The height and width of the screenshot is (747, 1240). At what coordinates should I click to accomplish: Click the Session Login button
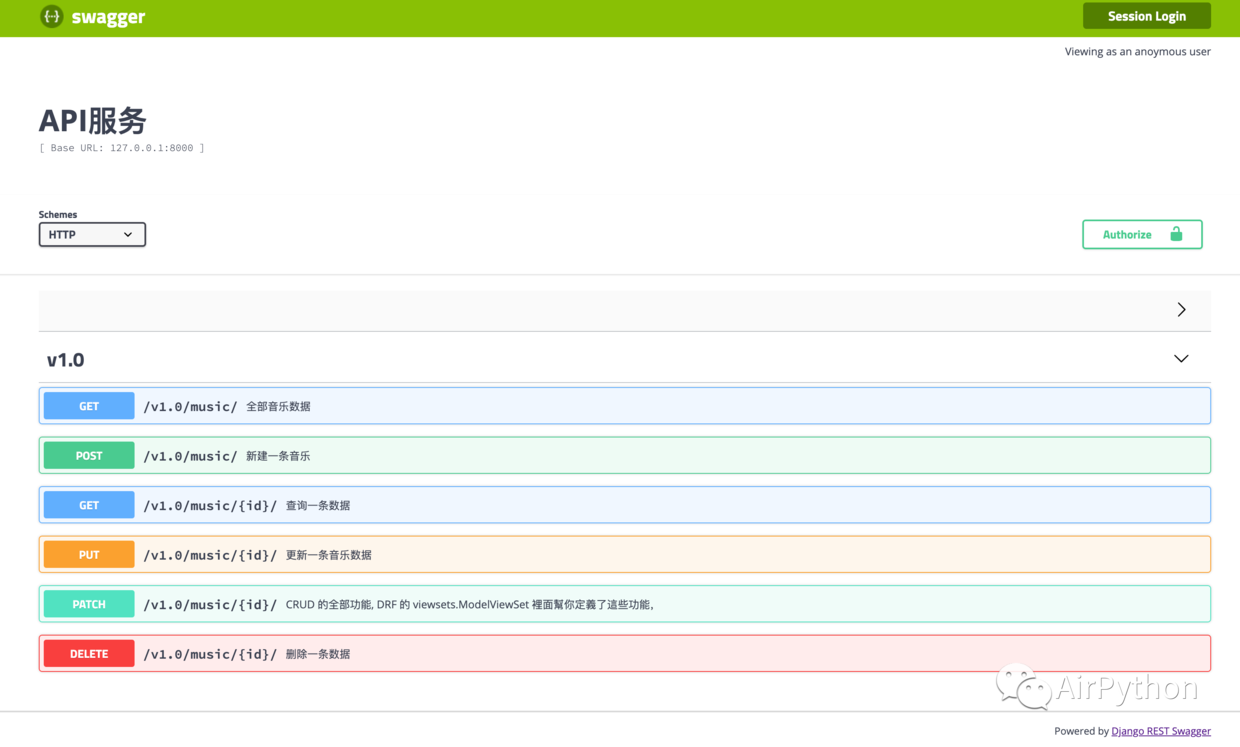coord(1147,16)
